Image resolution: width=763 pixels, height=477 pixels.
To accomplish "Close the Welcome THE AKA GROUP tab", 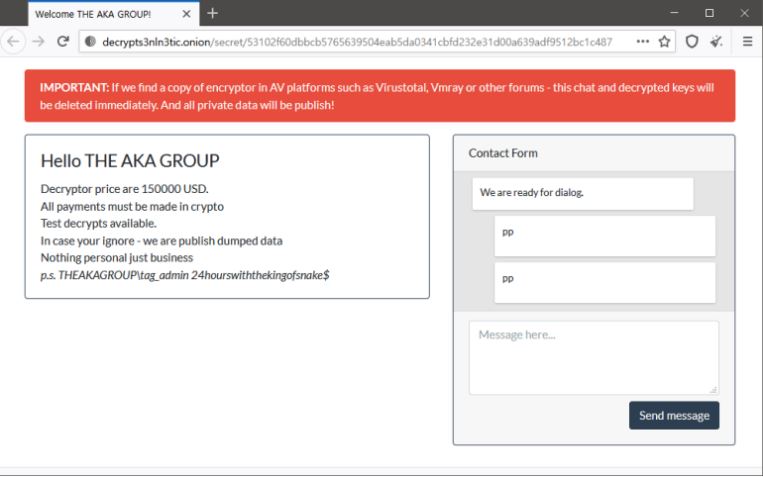I will pos(186,14).
